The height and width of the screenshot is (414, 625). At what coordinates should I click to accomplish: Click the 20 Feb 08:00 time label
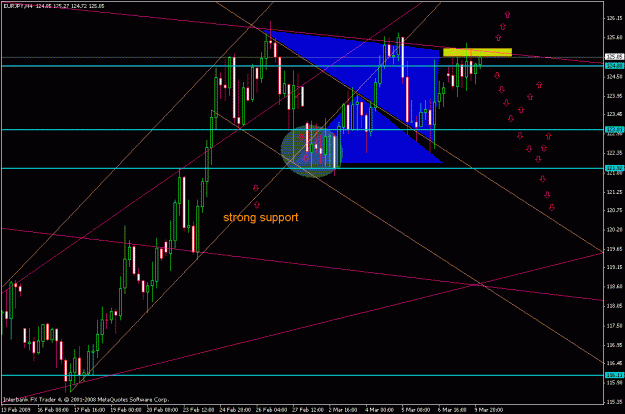[x=162, y=410]
